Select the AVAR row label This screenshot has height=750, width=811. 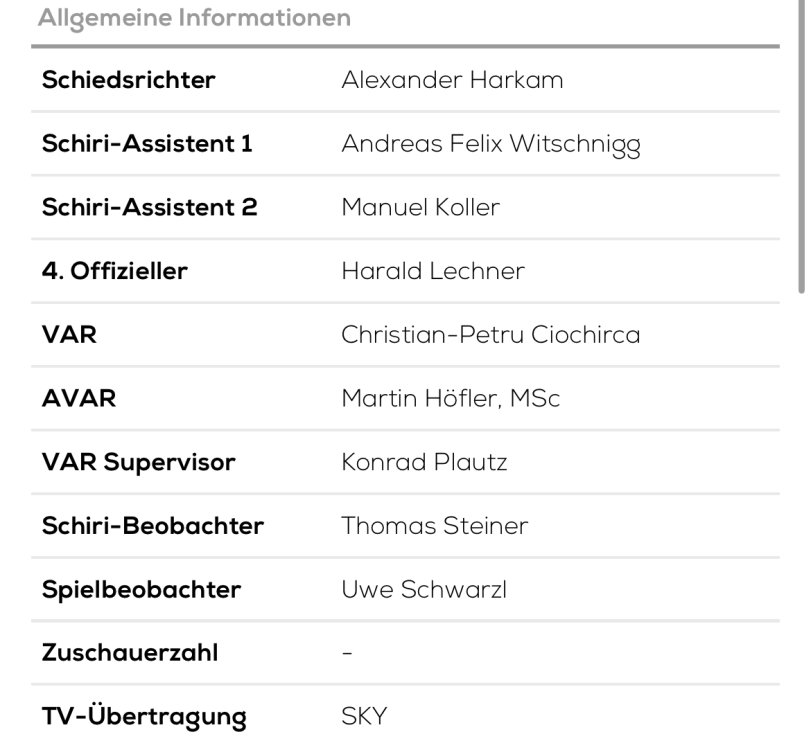point(78,399)
